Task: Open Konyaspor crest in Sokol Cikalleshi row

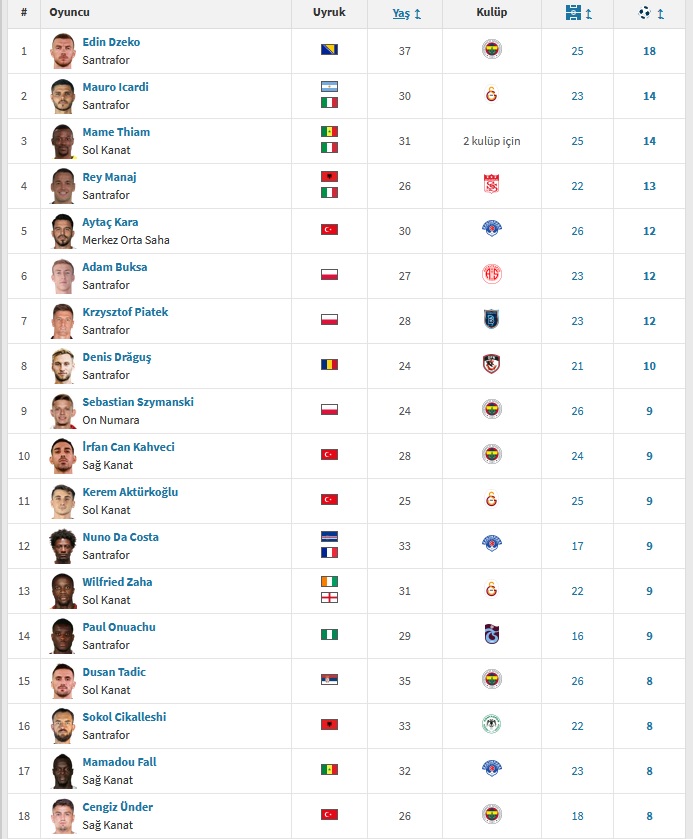Action: 491,724
